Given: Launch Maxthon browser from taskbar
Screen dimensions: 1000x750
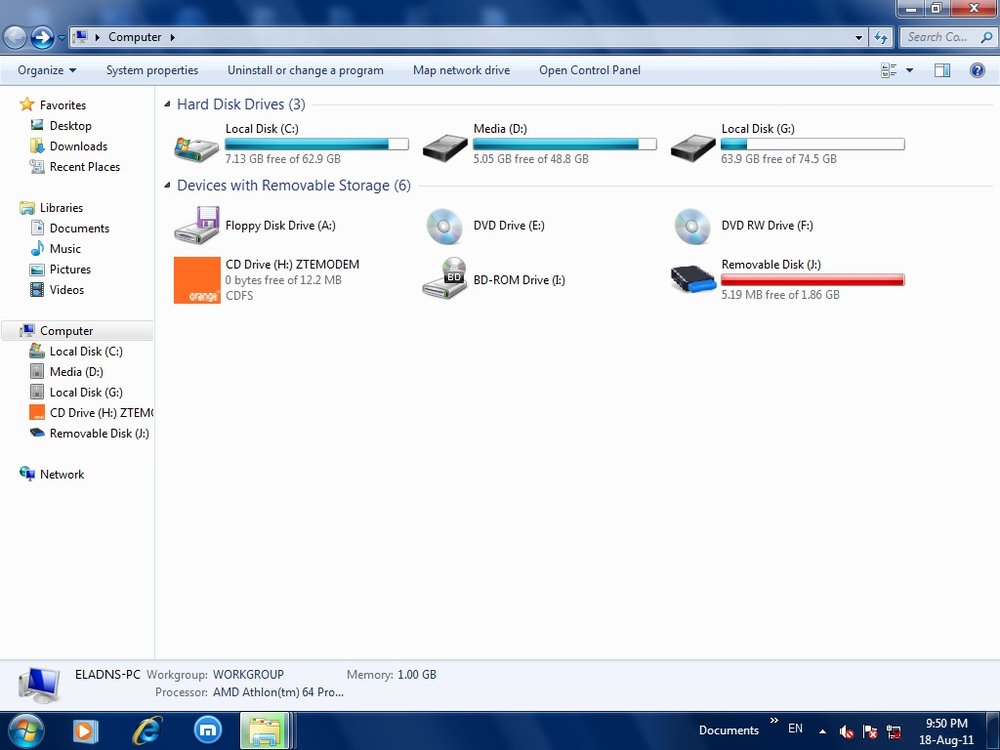Looking at the screenshot, I should [208, 731].
